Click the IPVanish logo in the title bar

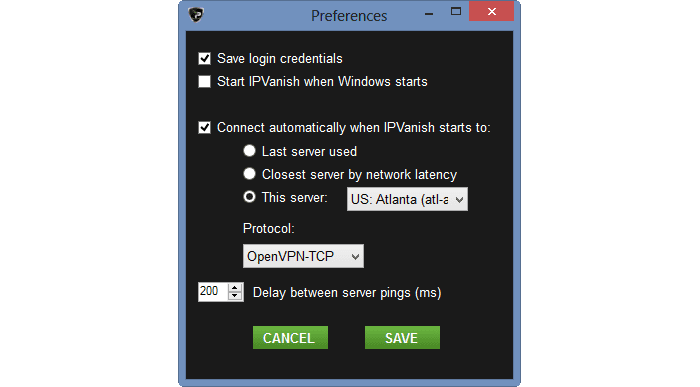196,15
